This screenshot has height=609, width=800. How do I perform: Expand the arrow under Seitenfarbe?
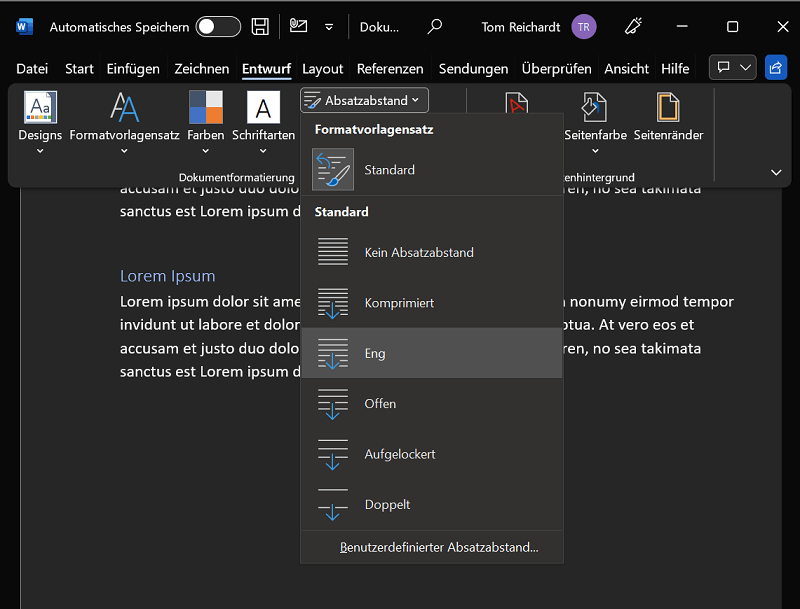595,151
